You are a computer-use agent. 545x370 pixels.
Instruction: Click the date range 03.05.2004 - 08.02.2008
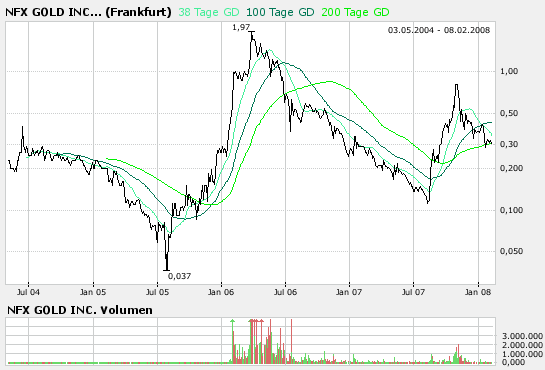tap(439, 30)
